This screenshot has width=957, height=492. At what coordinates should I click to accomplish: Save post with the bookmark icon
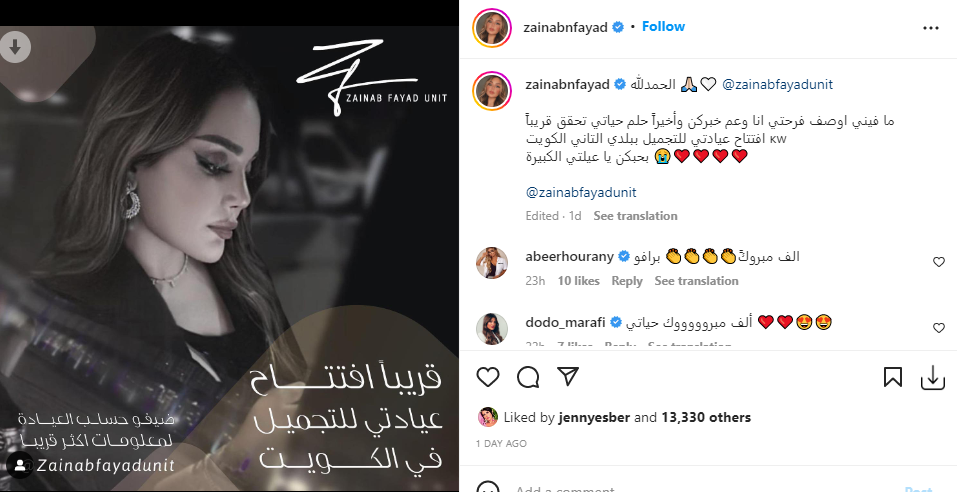[x=893, y=377]
